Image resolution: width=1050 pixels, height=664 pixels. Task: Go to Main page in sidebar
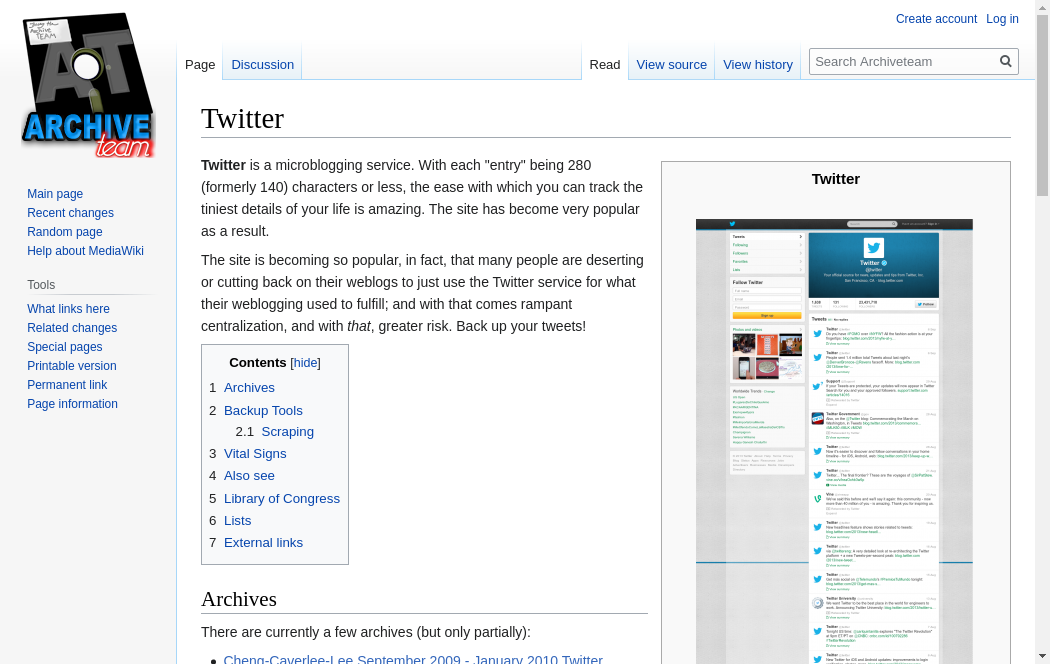click(55, 194)
